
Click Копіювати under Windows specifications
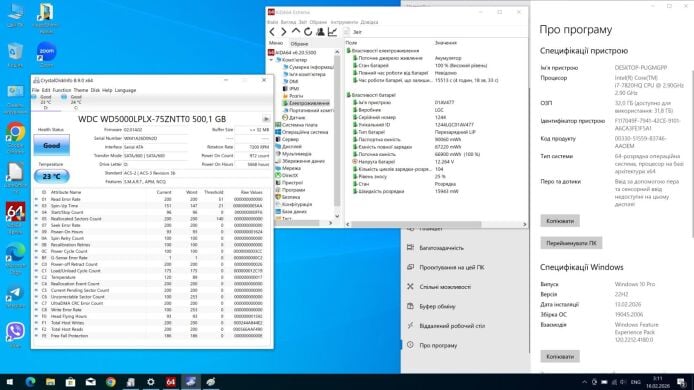[560, 356]
